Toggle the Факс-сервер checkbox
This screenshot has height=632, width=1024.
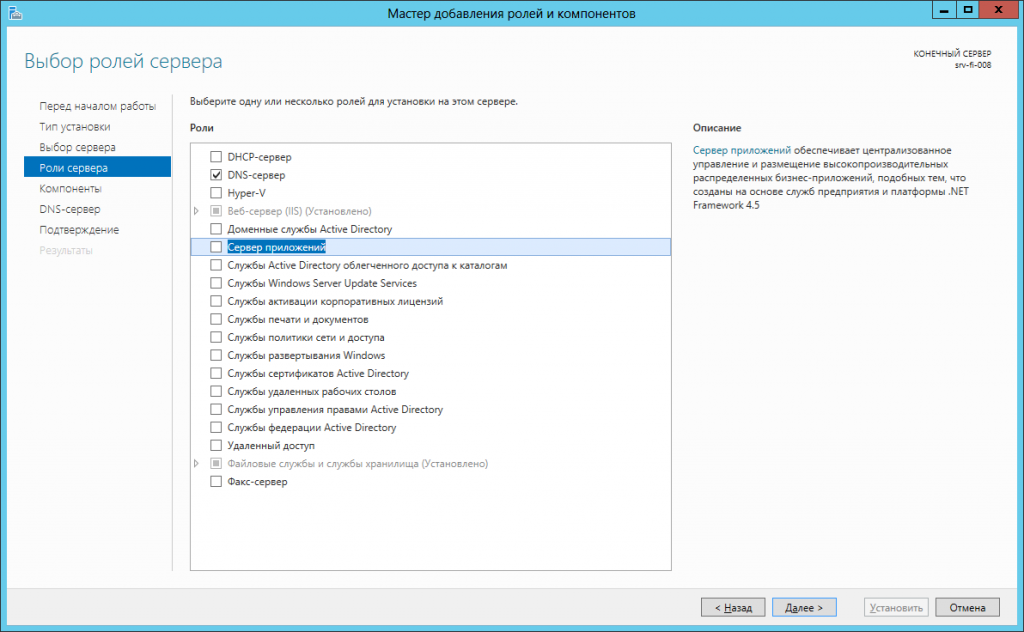[215, 482]
